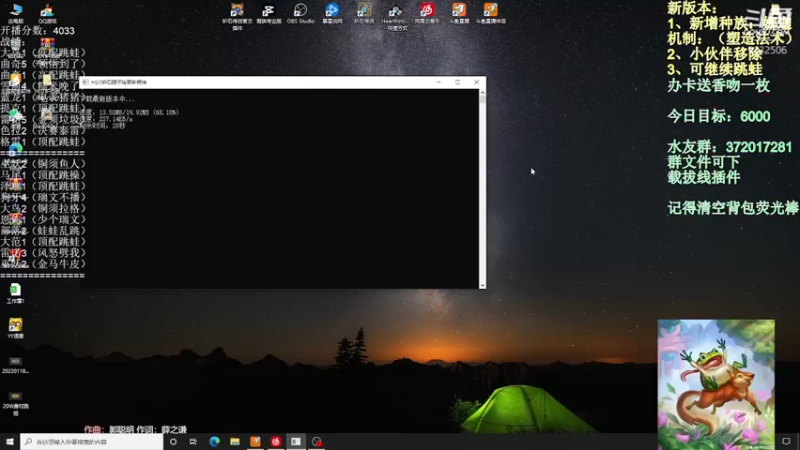Close the HDT updater console window

pyautogui.click(x=477, y=82)
